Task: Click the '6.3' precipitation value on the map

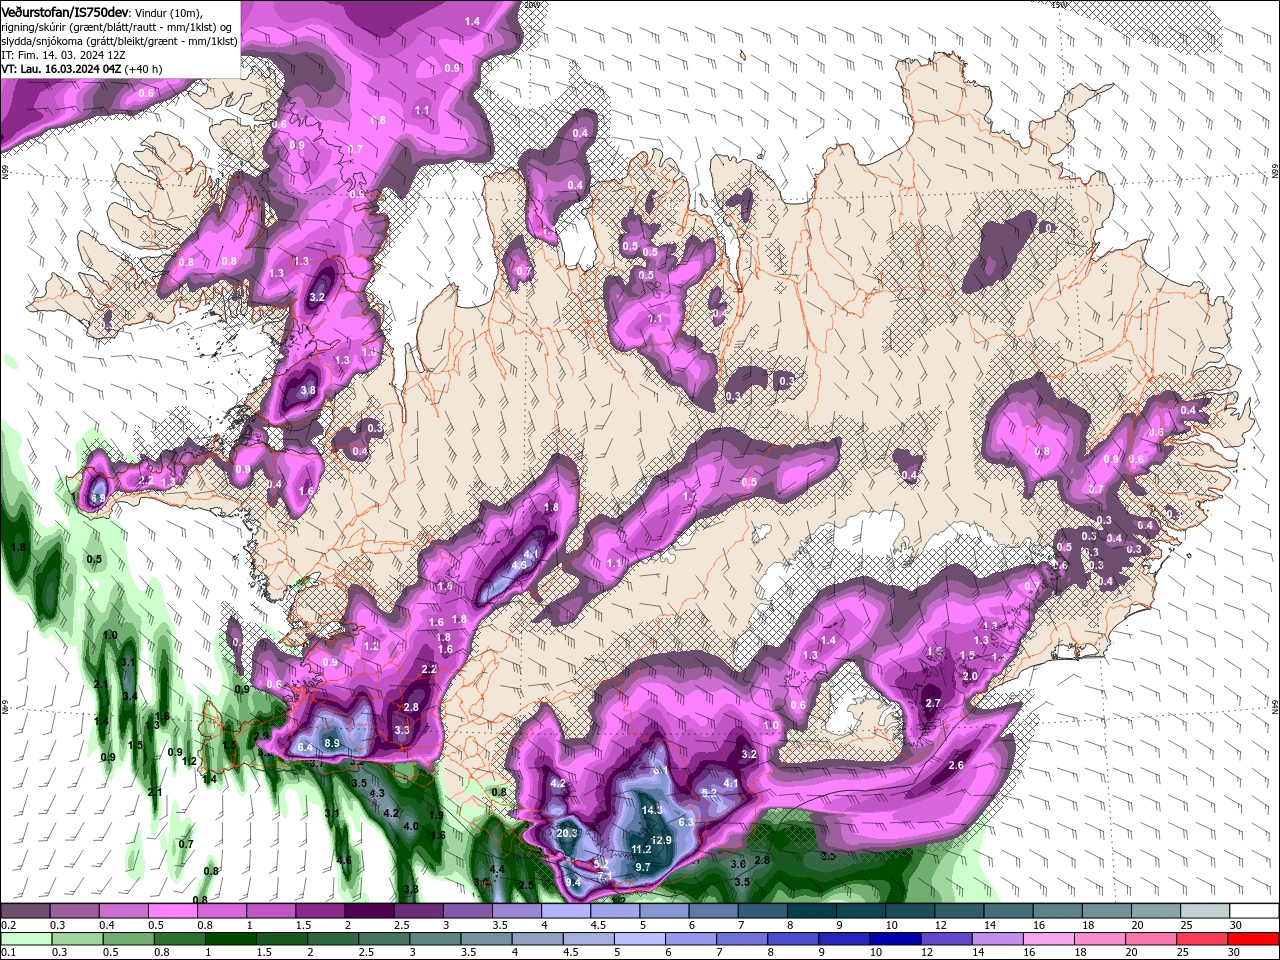Action: [x=686, y=822]
